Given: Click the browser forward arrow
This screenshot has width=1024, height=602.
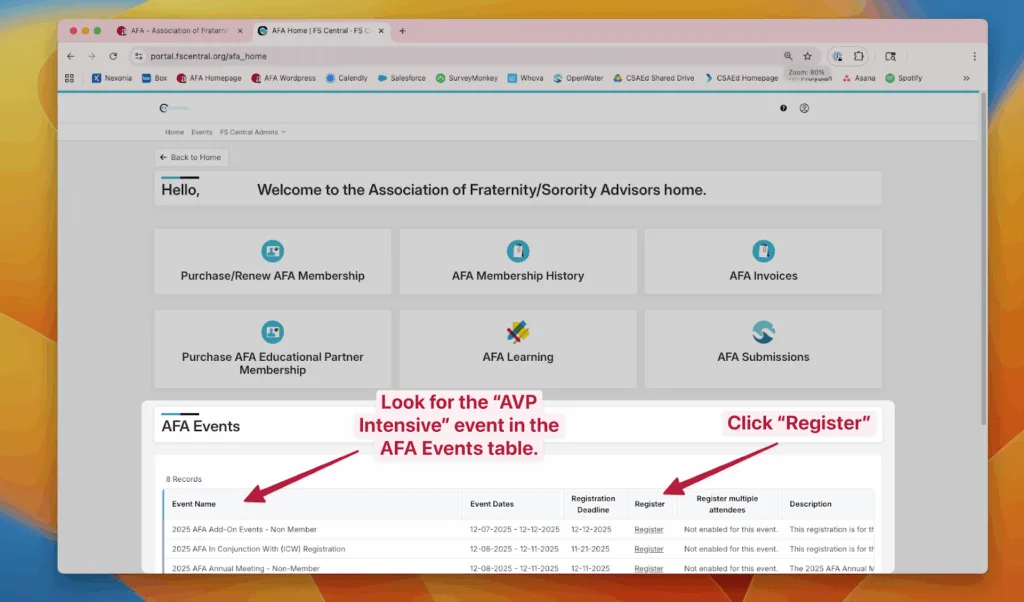Looking at the screenshot, I should (x=91, y=56).
